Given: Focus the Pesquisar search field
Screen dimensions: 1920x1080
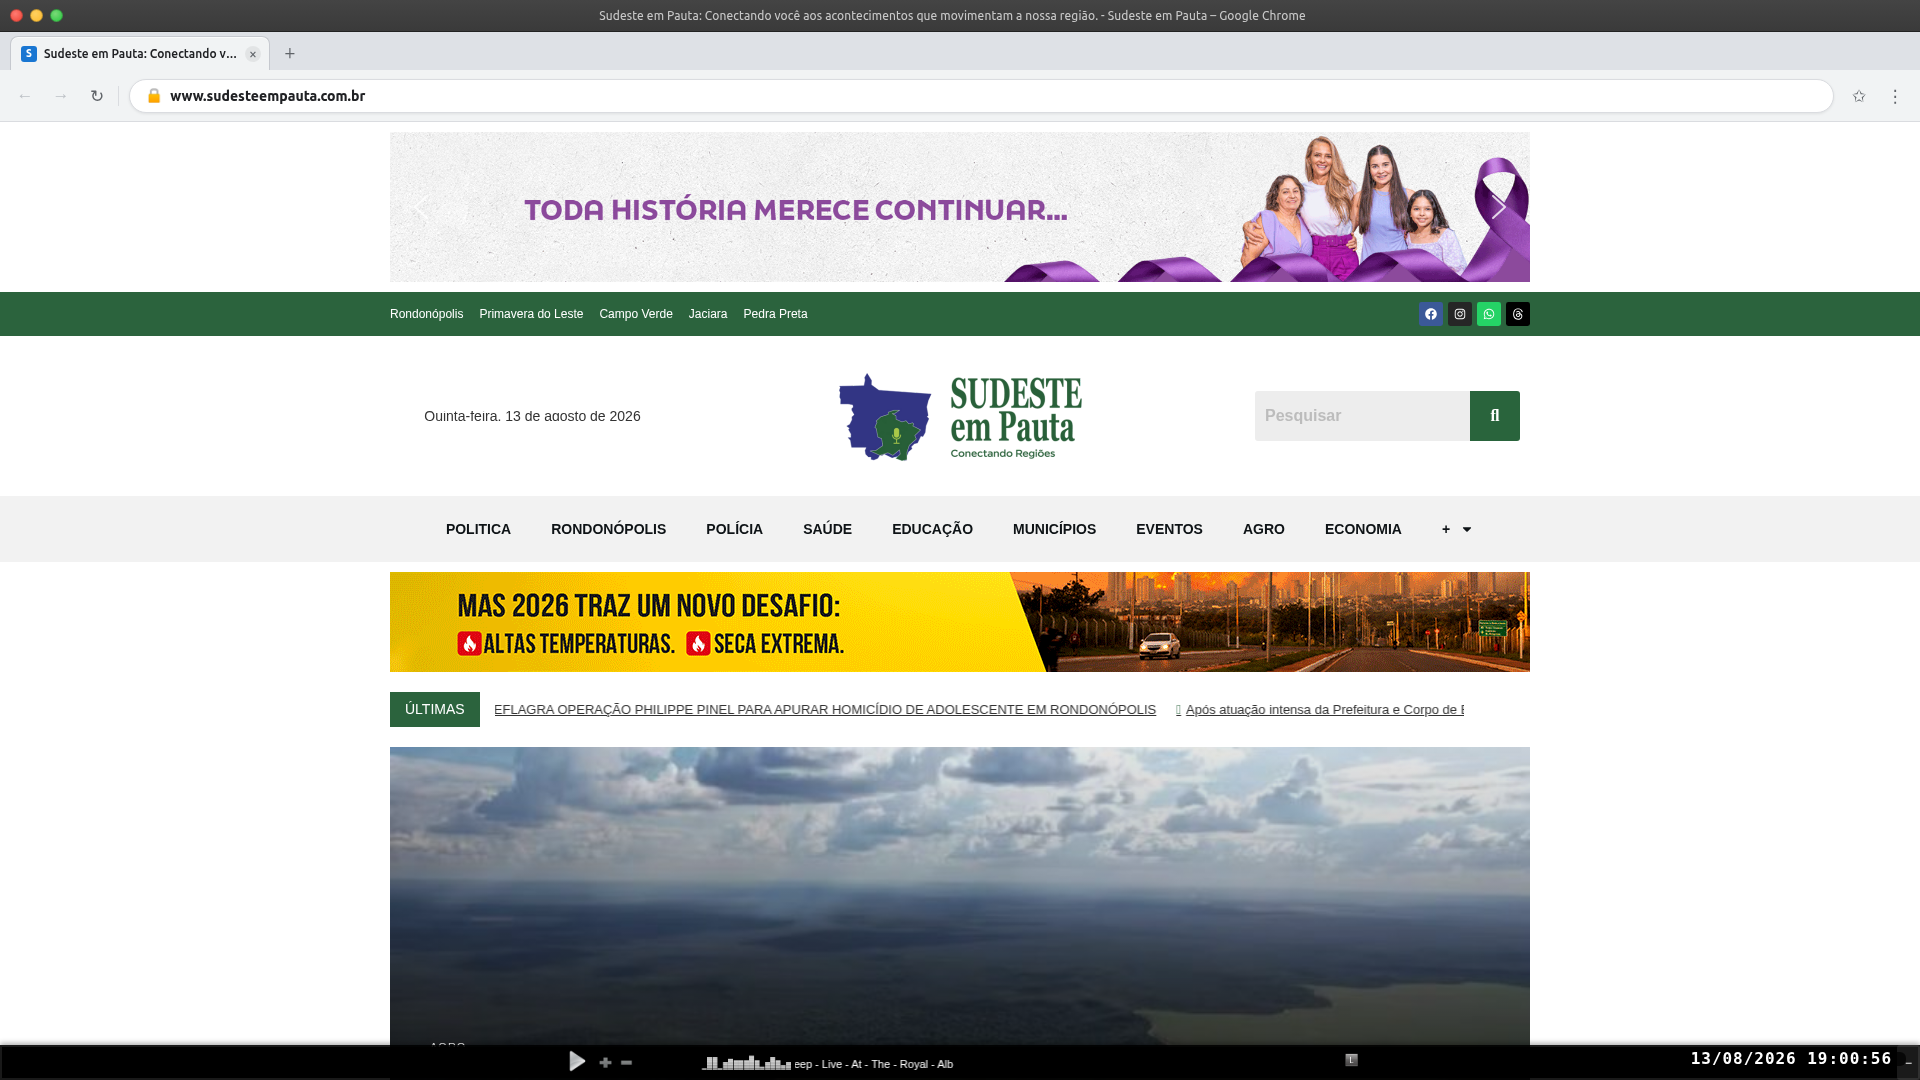Looking at the screenshot, I should [1362, 416].
